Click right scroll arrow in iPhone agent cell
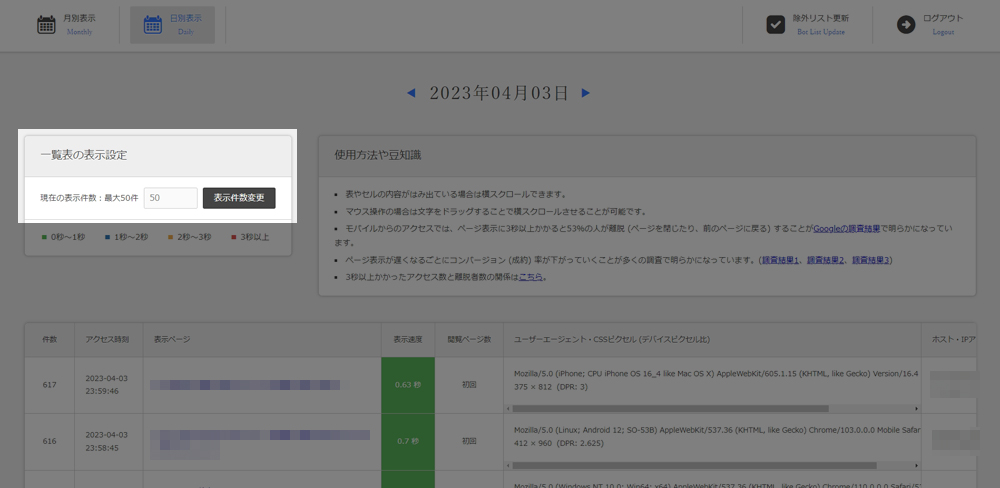Image resolution: width=1000 pixels, height=488 pixels. (x=916, y=408)
